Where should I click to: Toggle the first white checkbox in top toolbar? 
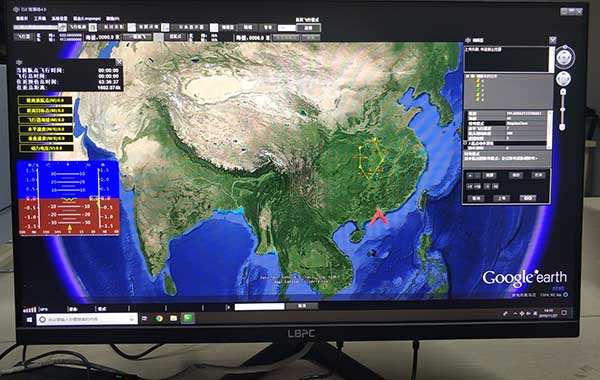(93, 28)
